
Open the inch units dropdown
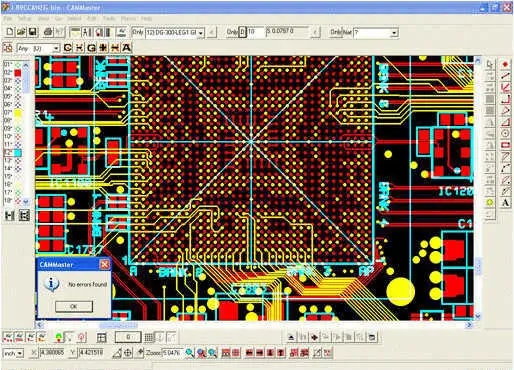pyautogui.click(x=20, y=353)
